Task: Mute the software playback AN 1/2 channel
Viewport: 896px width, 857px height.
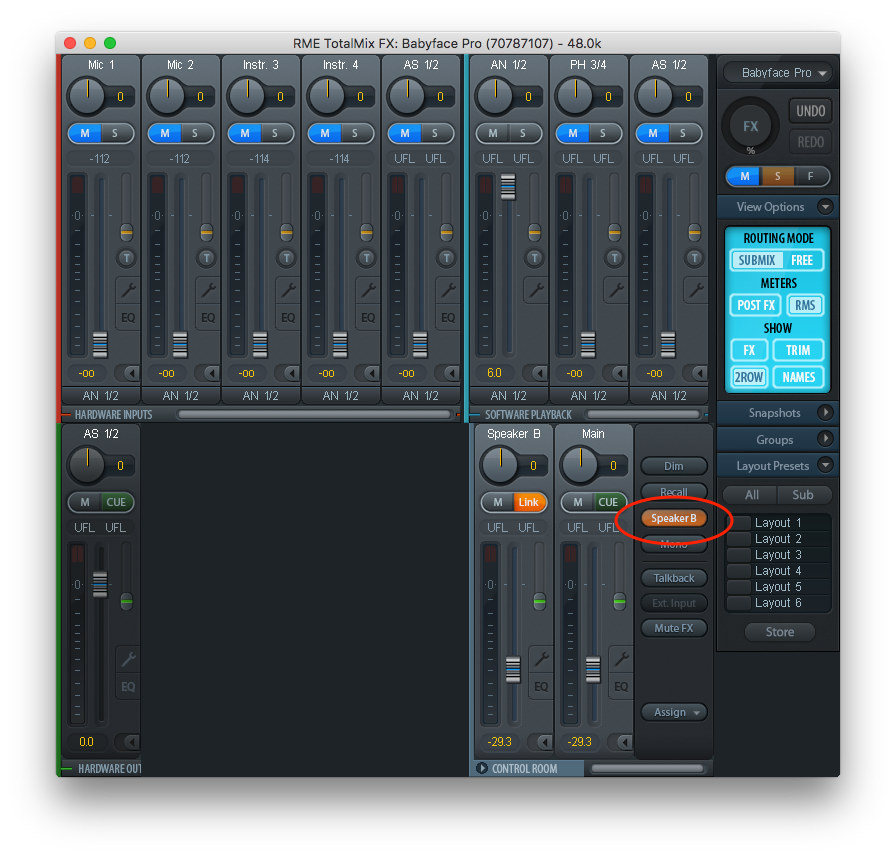Action: (x=493, y=133)
